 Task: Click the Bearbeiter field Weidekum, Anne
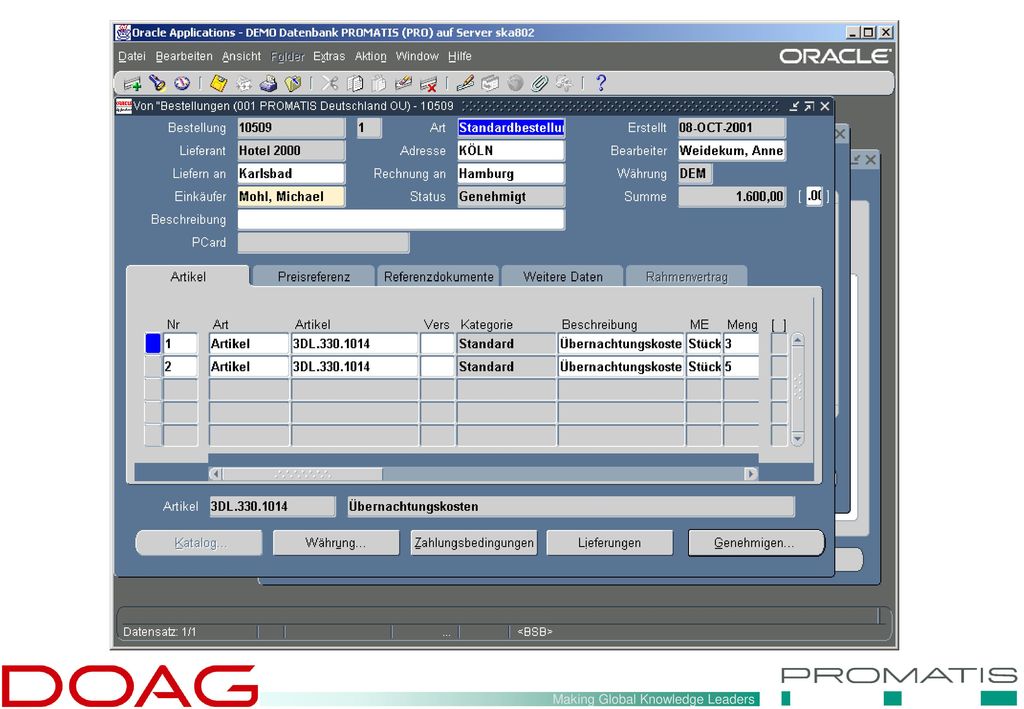(731, 150)
